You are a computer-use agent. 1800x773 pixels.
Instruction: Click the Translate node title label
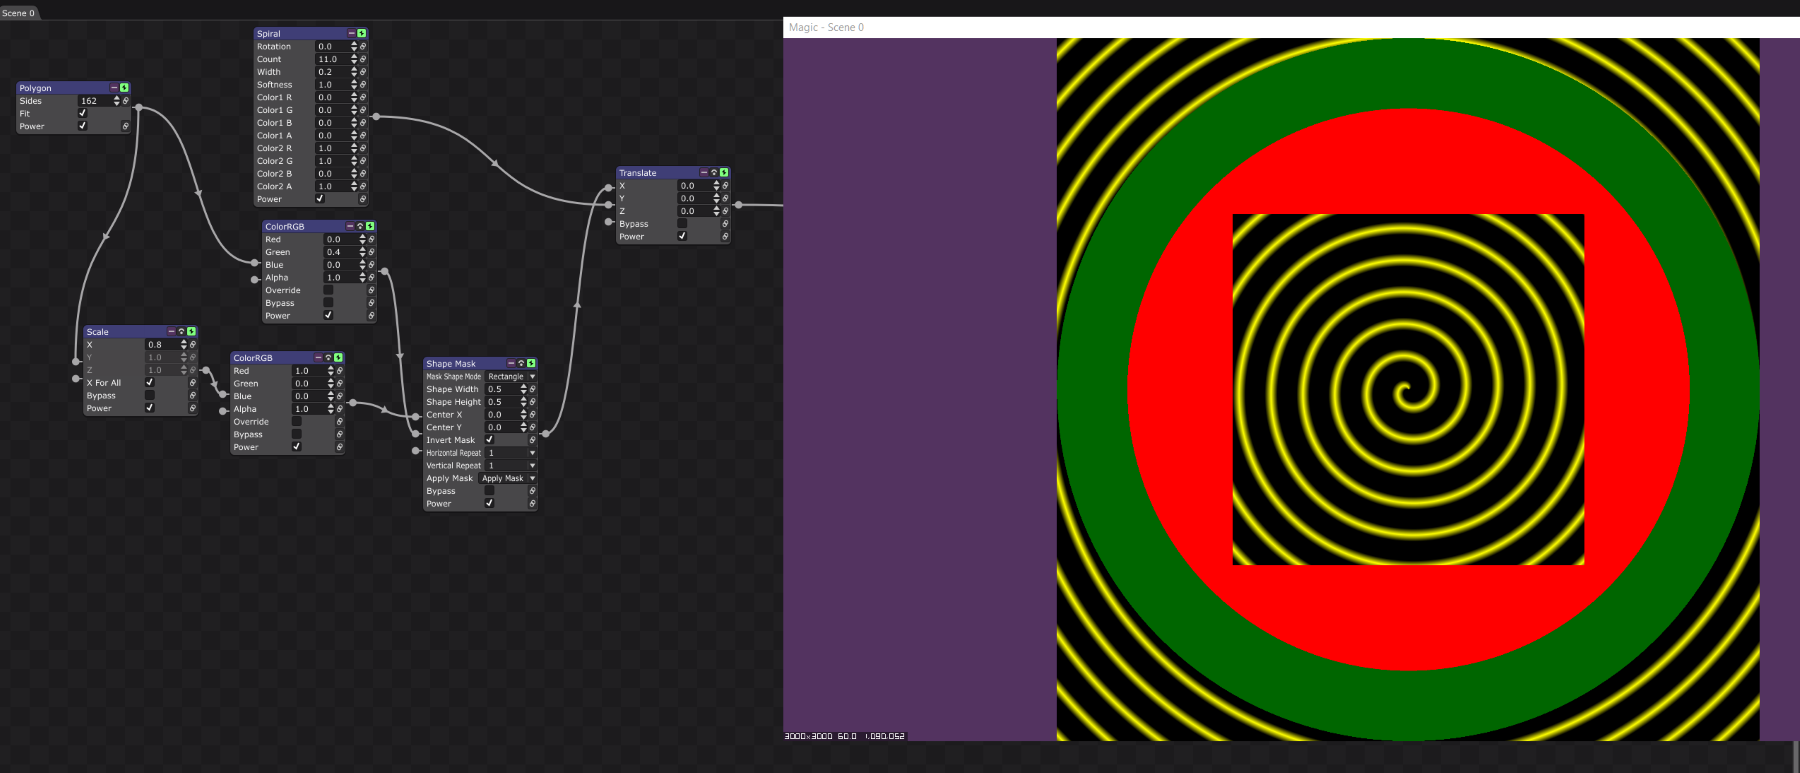638,173
